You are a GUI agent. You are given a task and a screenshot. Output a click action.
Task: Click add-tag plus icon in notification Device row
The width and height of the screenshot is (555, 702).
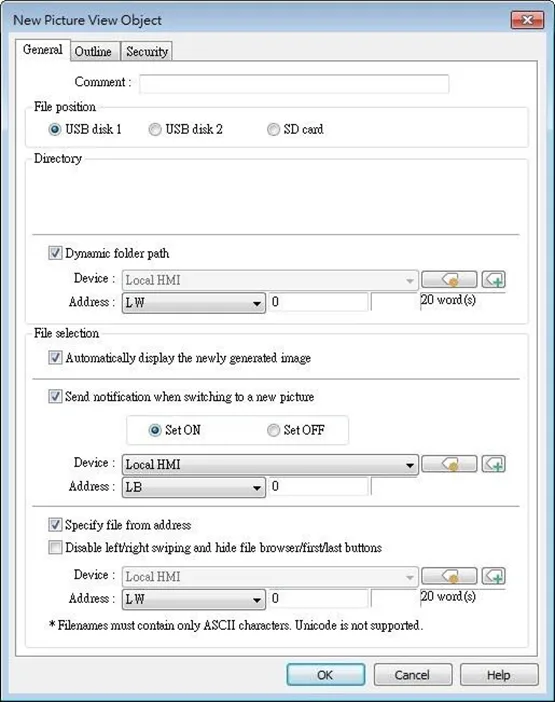pyautogui.click(x=494, y=464)
